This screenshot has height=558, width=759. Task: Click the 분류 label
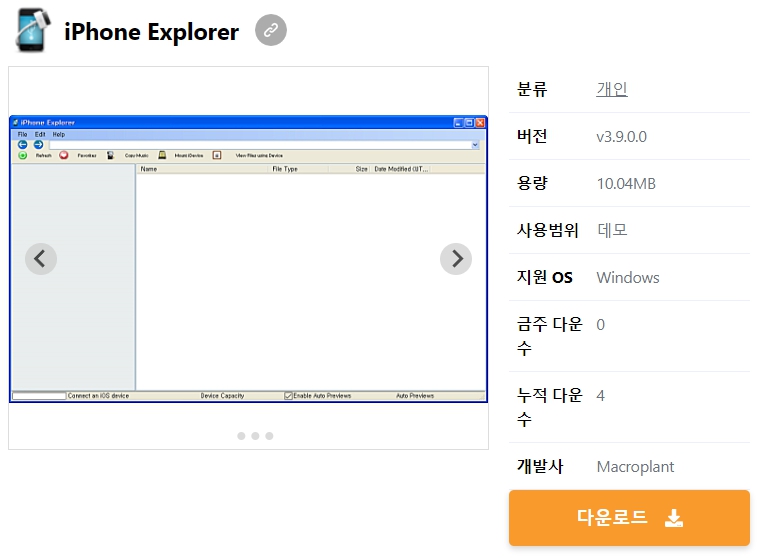tap(532, 89)
